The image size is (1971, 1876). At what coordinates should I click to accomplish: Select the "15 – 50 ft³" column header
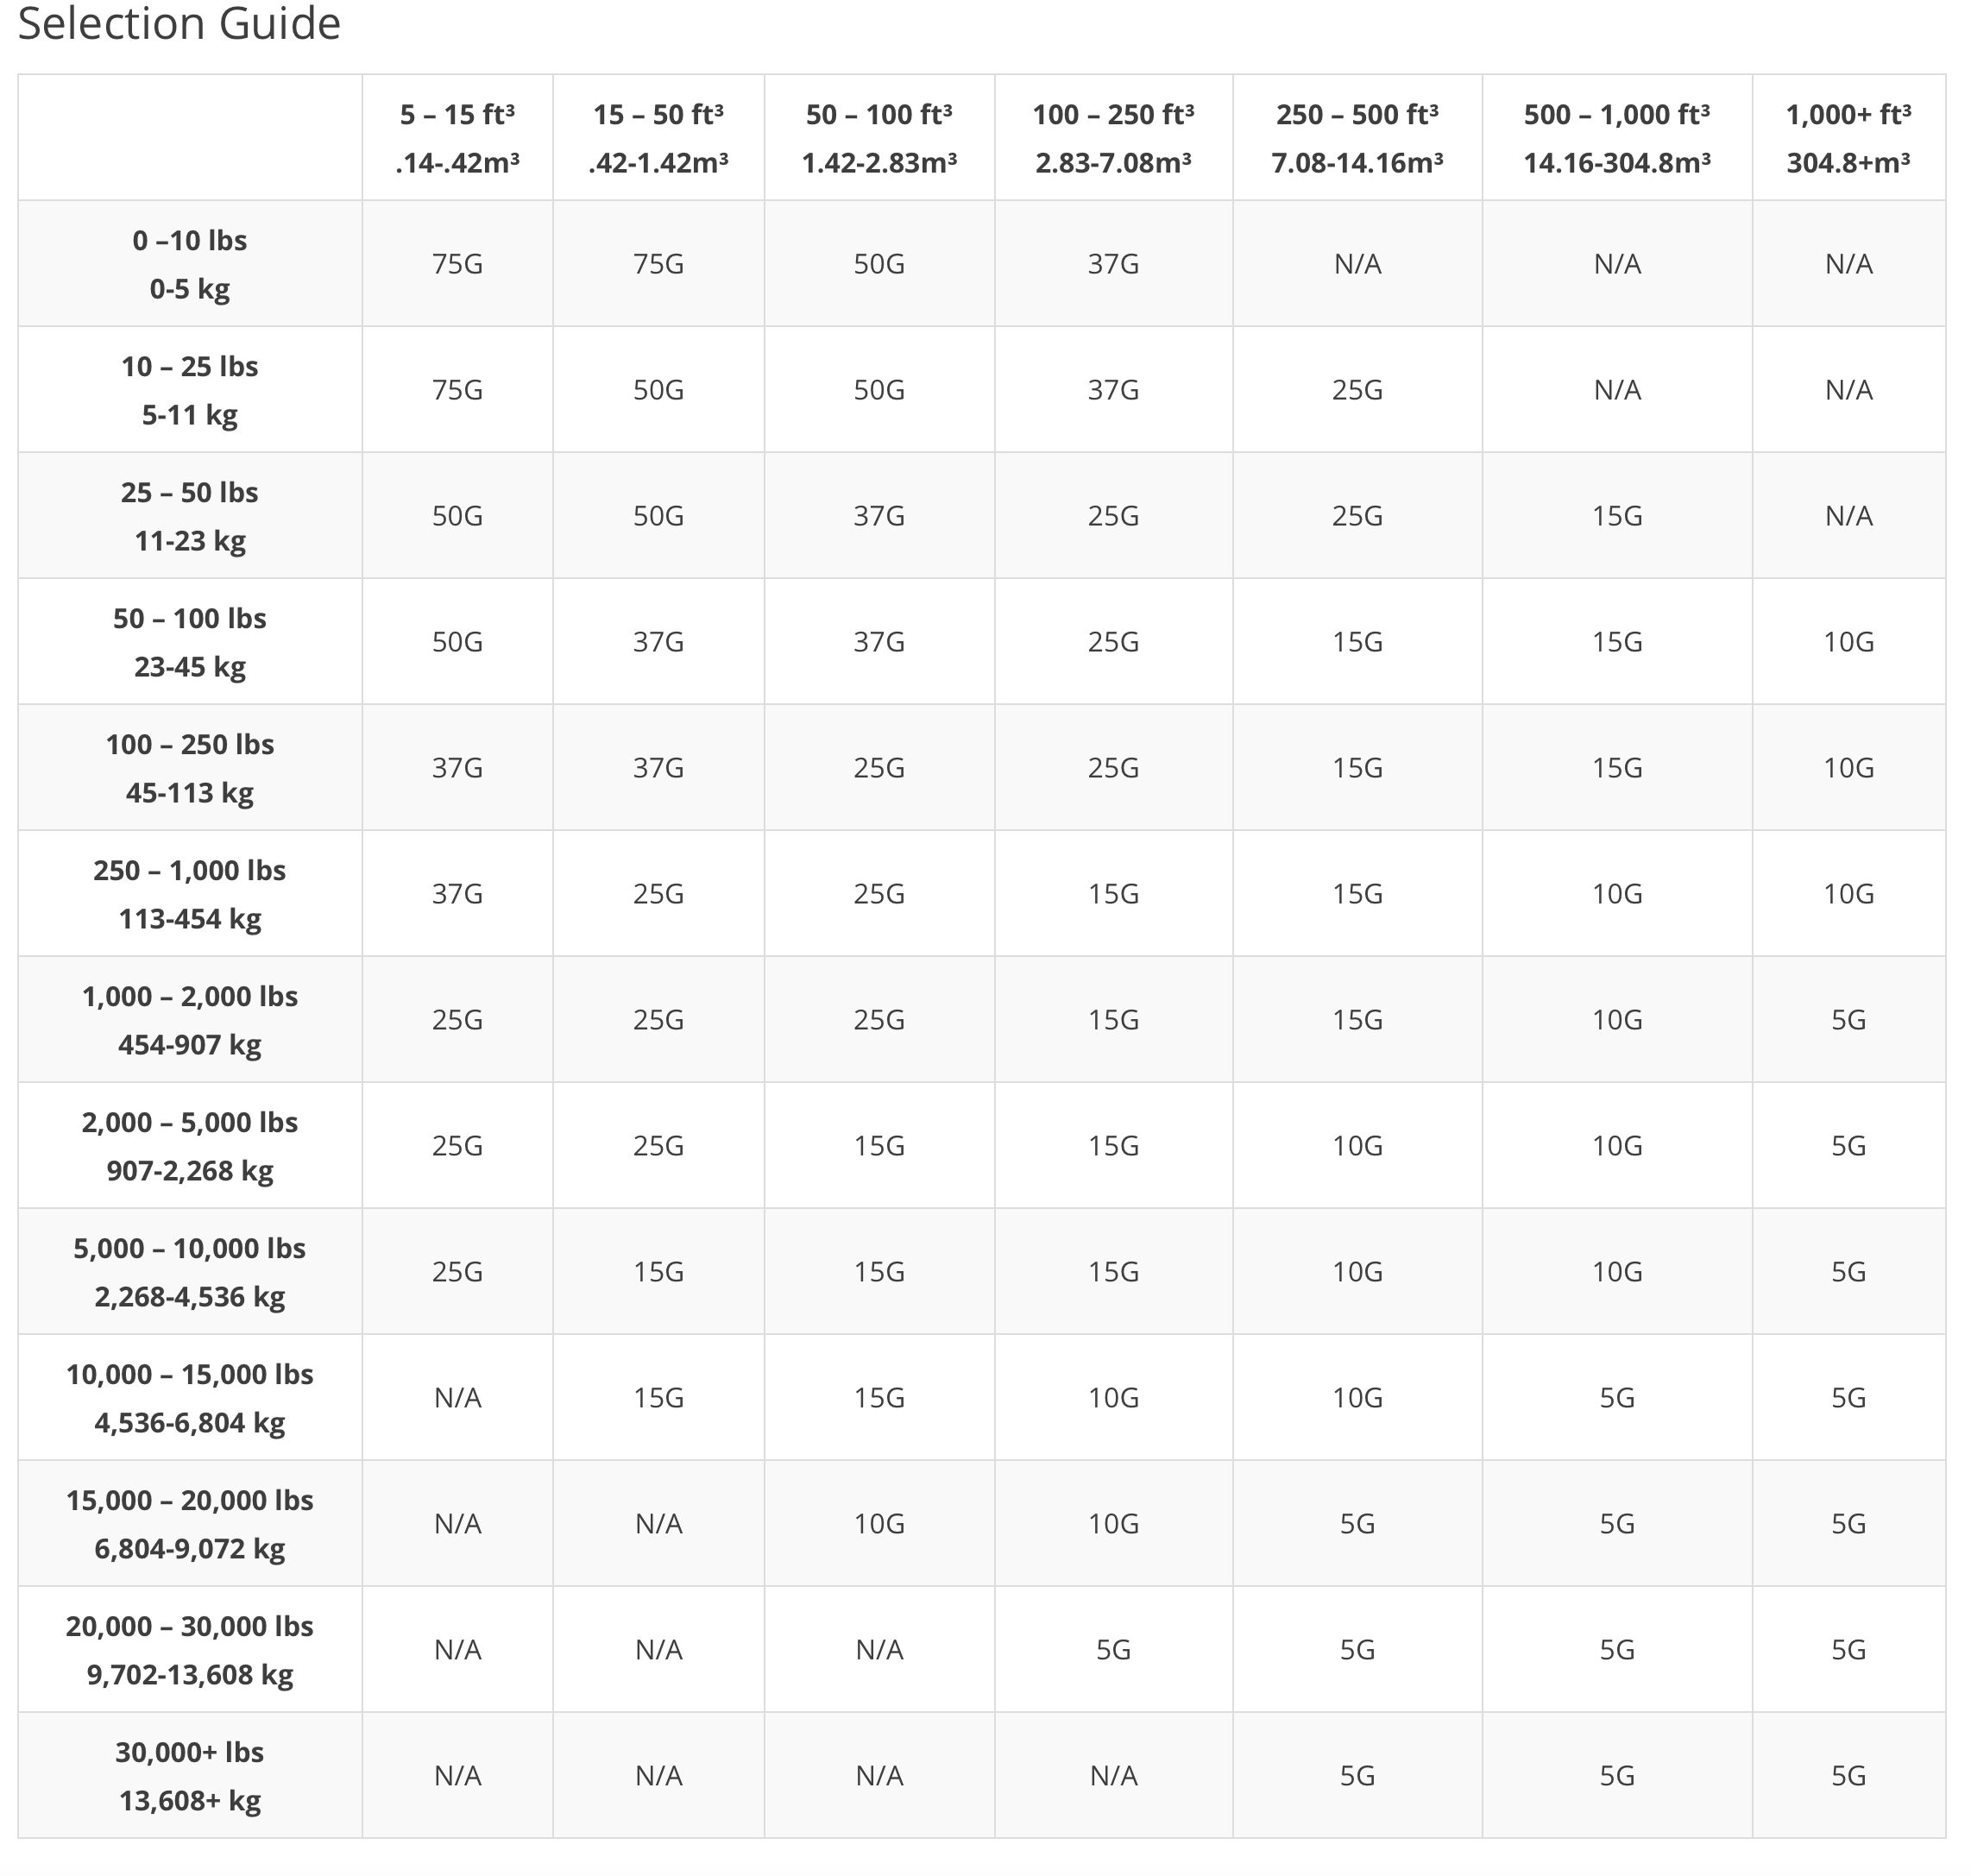pos(658,116)
